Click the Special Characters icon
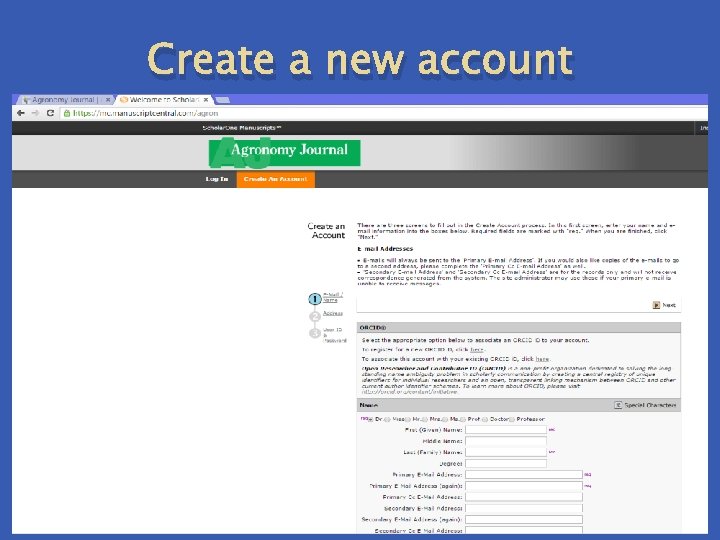 click(x=618, y=405)
